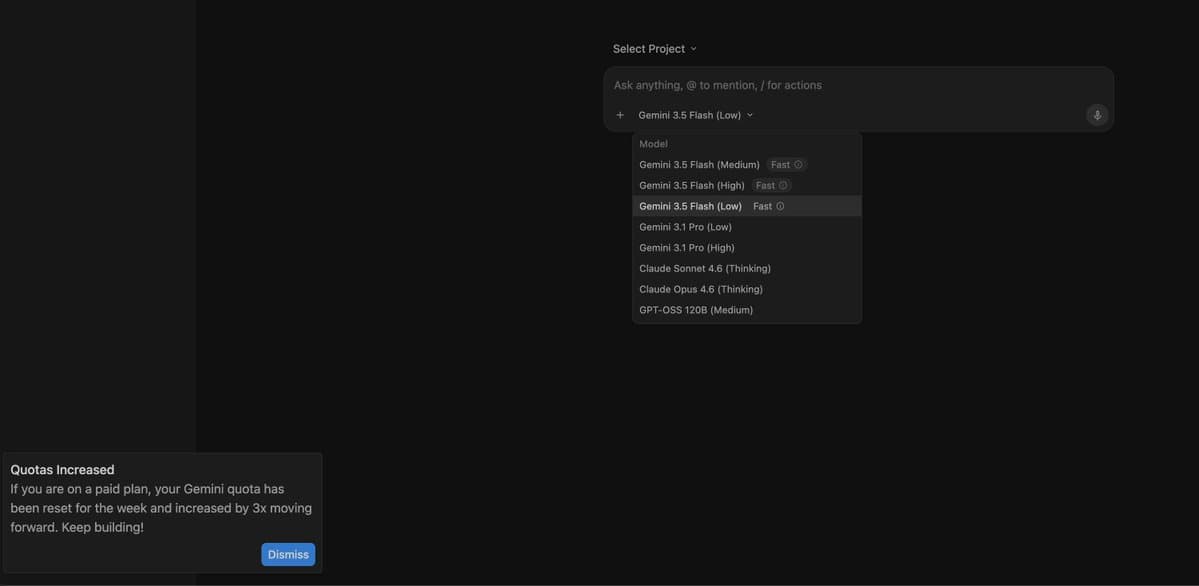Click the microphone voice input icon
The width and height of the screenshot is (1199, 586).
pos(1097,116)
